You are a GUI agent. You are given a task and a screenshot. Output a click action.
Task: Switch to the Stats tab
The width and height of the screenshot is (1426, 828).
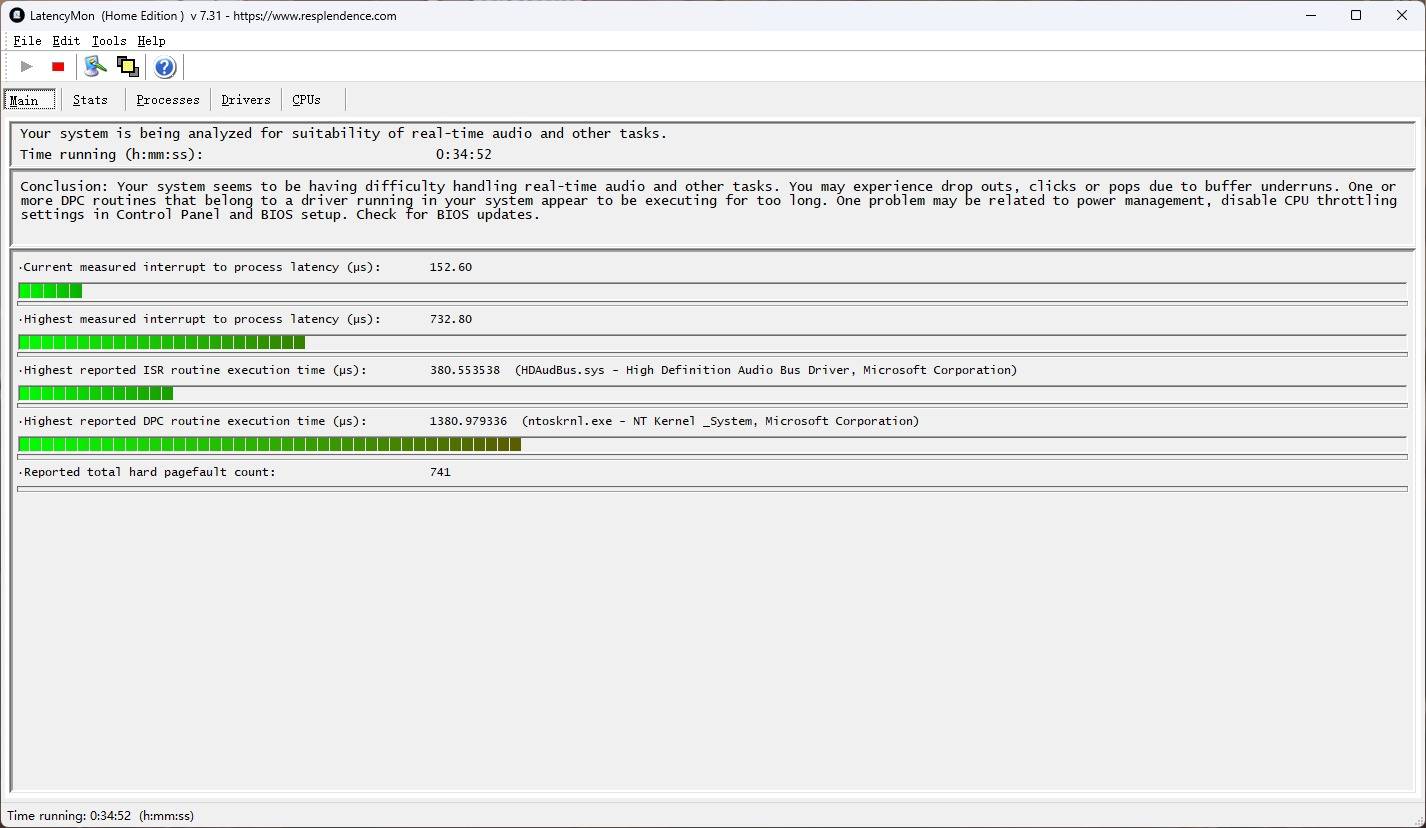[x=90, y=100]
